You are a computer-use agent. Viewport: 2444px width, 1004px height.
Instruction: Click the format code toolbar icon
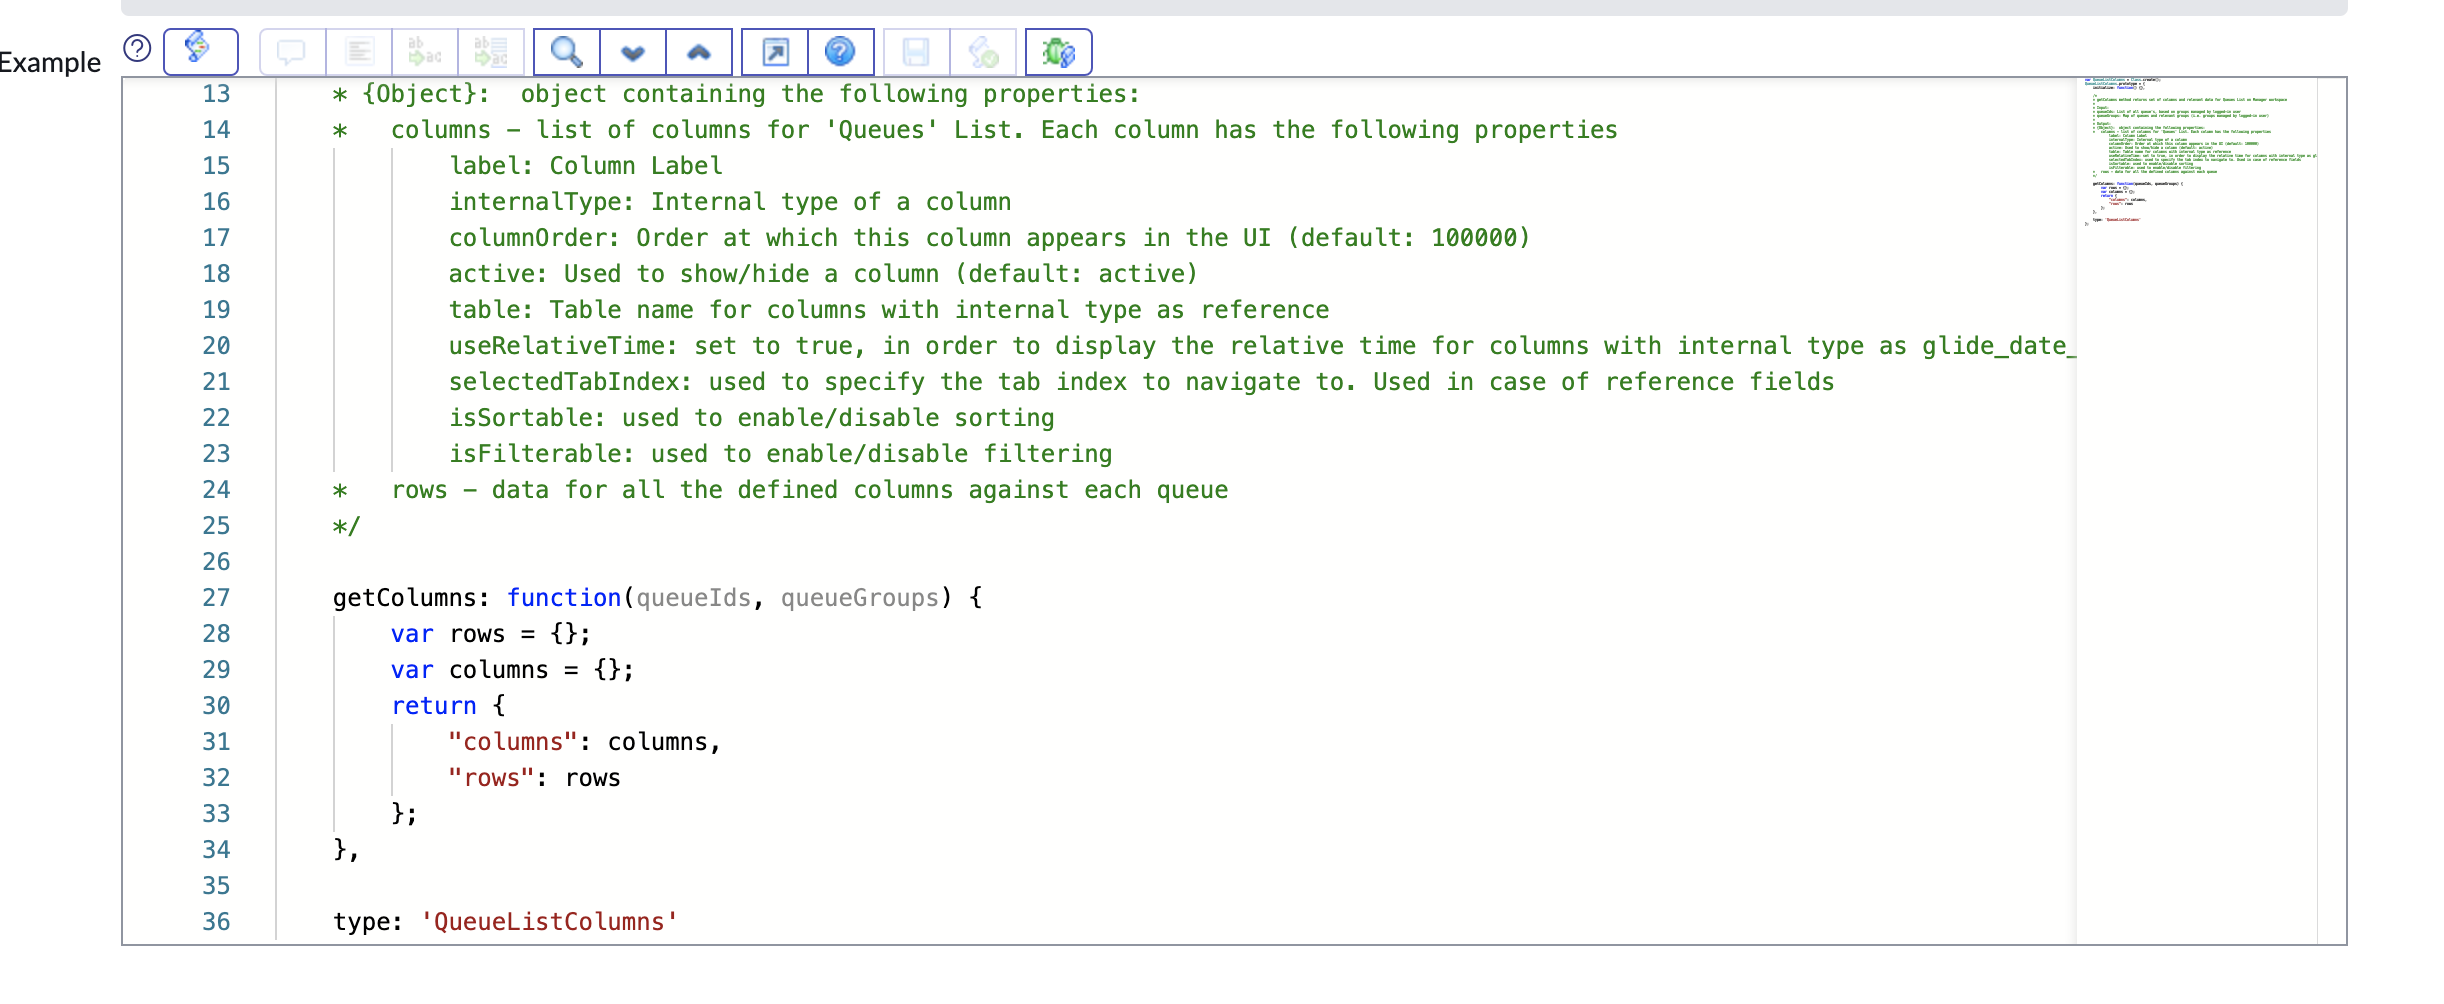click(x=359, y=51)
